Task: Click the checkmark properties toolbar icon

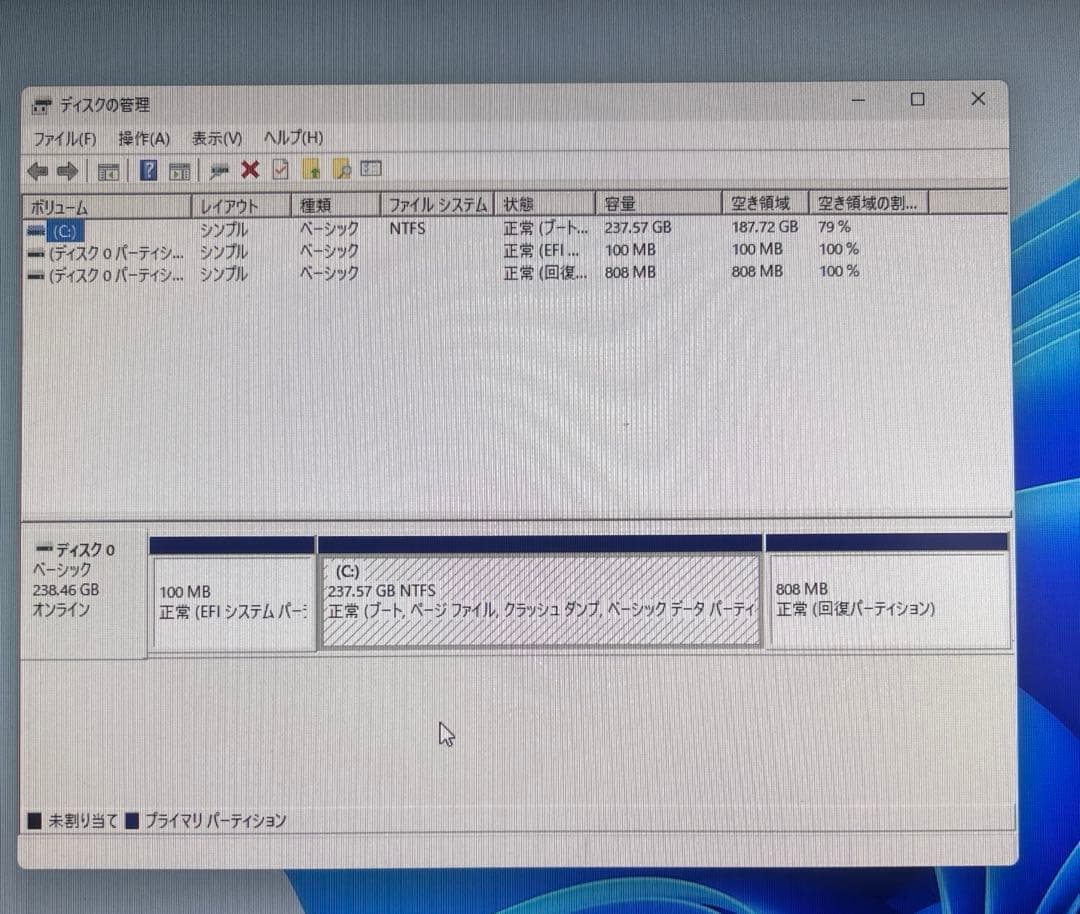Action: 280,170
